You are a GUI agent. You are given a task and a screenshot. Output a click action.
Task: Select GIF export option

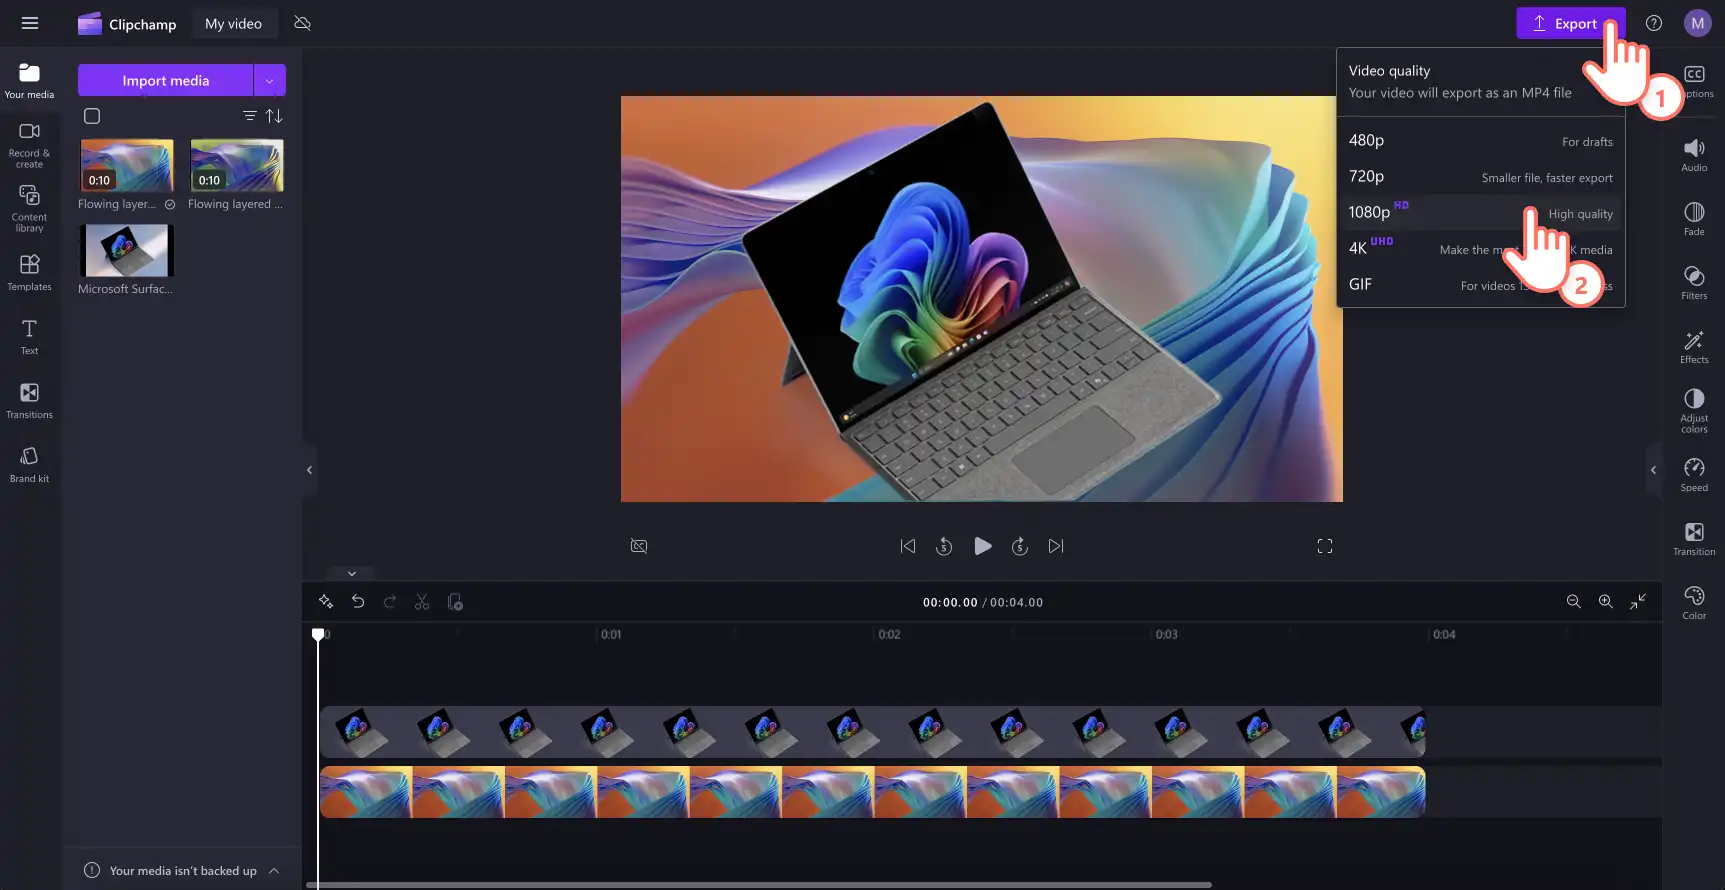(x=1480, y=284)
